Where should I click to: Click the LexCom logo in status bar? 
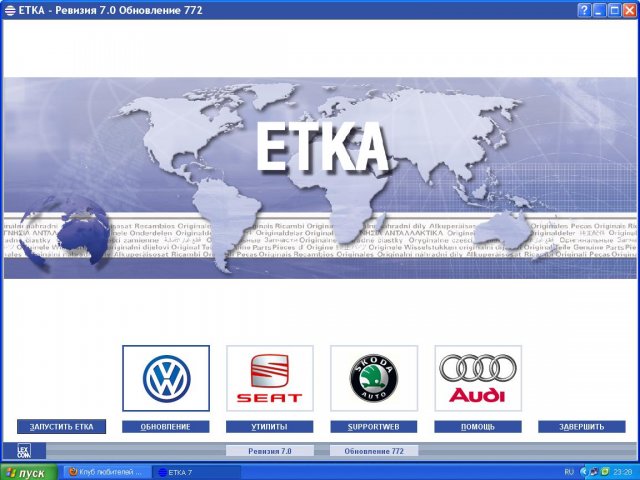click(x=24, y=451)
